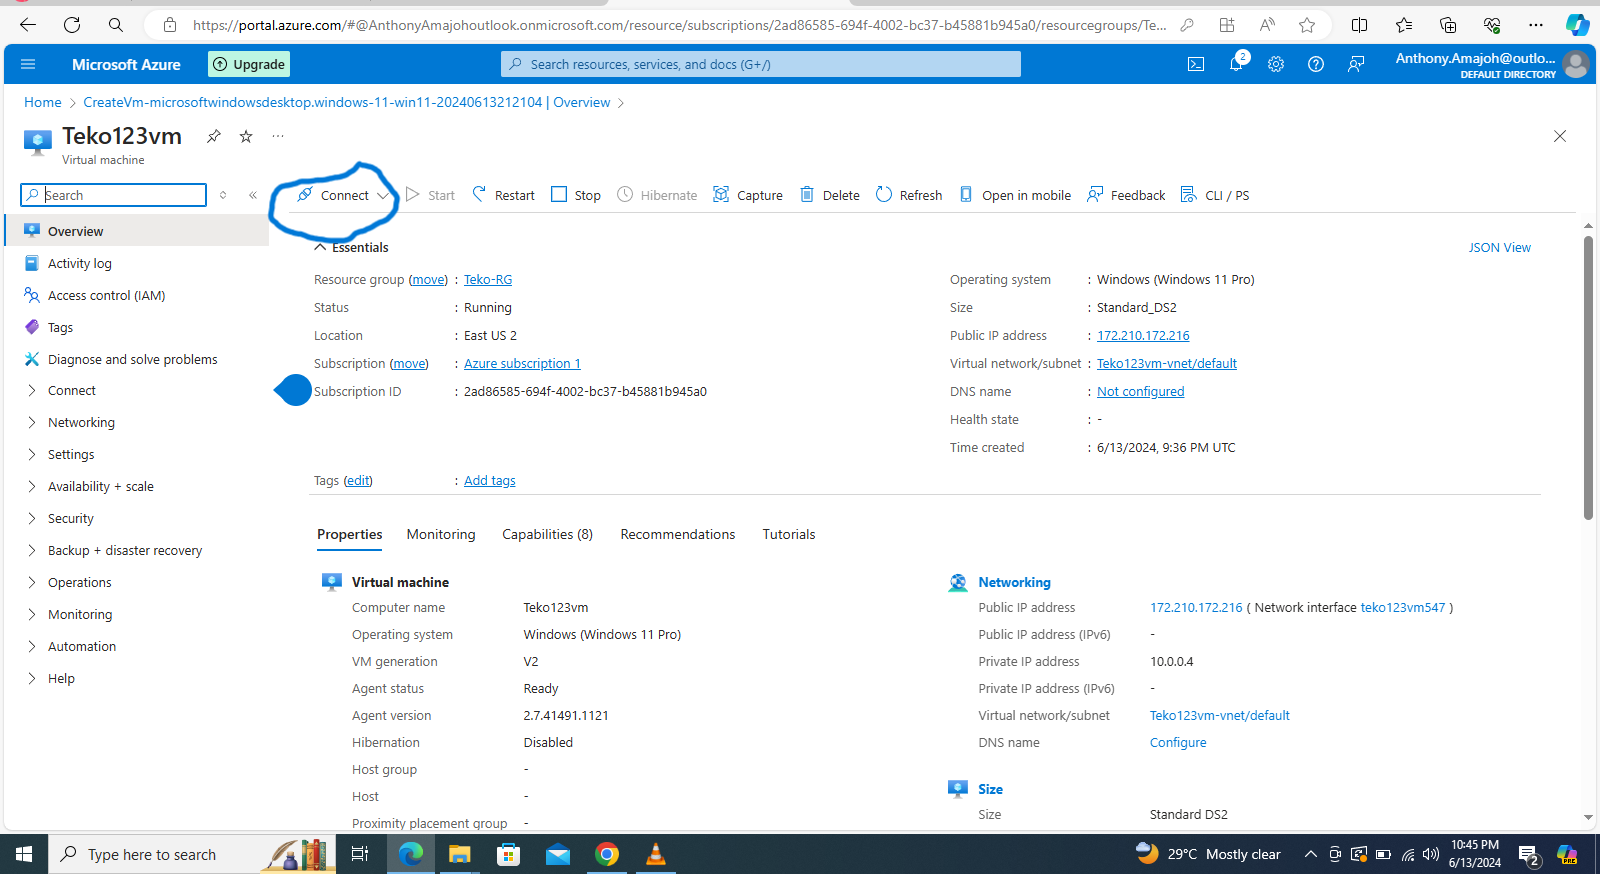Toggle expand/collapse all menu groups
The image size is (1600, 874).
[223, 195]
